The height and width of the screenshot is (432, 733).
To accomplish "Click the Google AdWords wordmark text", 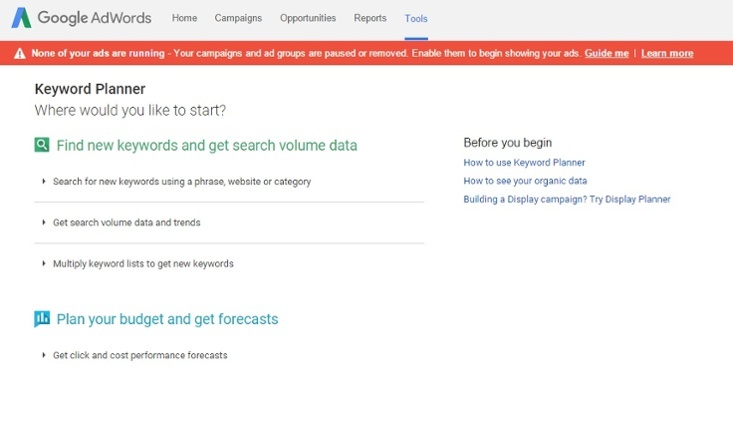I will pyautogui.click(x=94, y=18).
